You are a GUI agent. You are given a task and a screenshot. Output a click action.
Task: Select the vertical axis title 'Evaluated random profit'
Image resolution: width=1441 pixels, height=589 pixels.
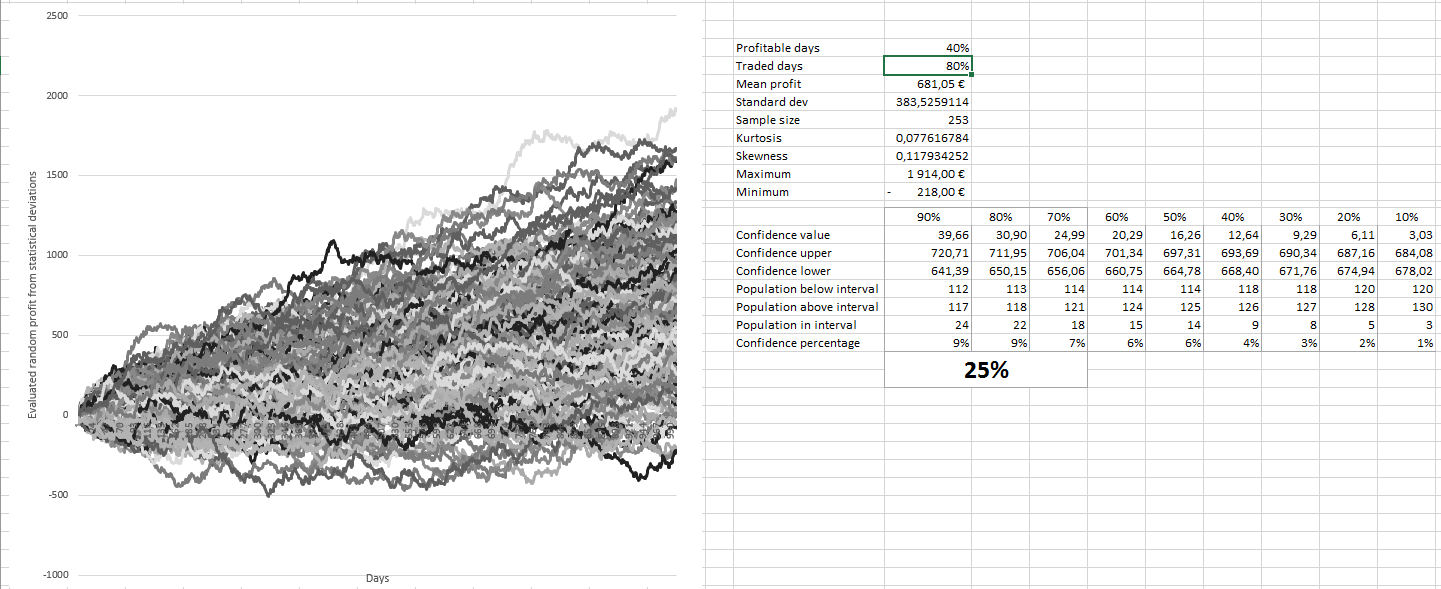coord(32,295)
